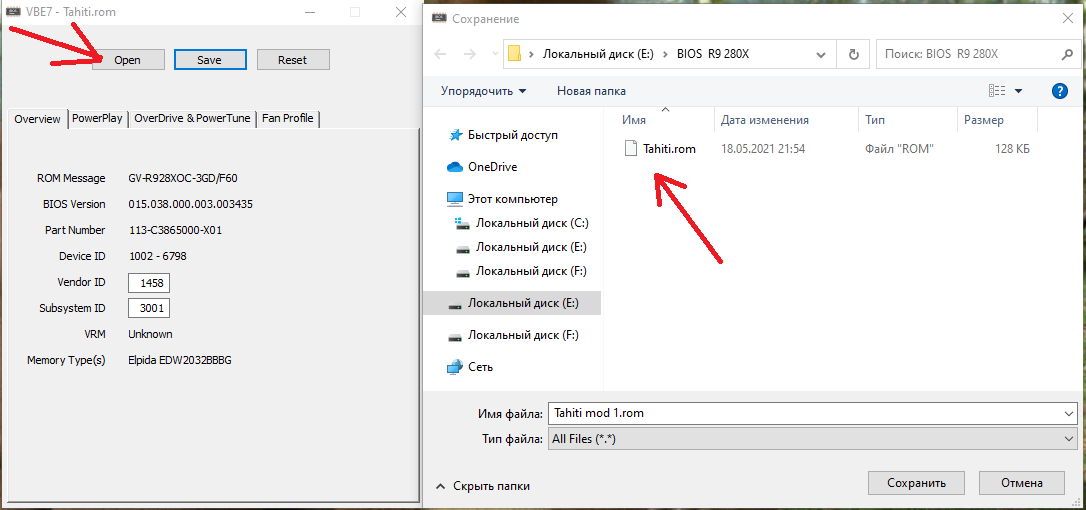Open the Organize dropdown menu
1086x510 pixels.
pos(483,91)
